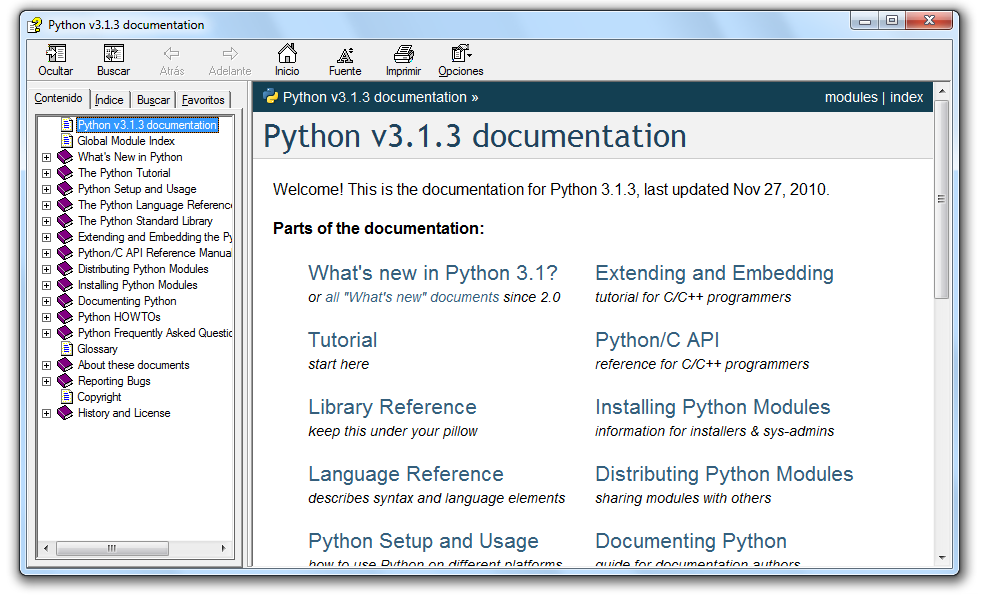Screen dimensions: 981x596
Task: Print page with Imprimir icon
Action: coord(403,54)
